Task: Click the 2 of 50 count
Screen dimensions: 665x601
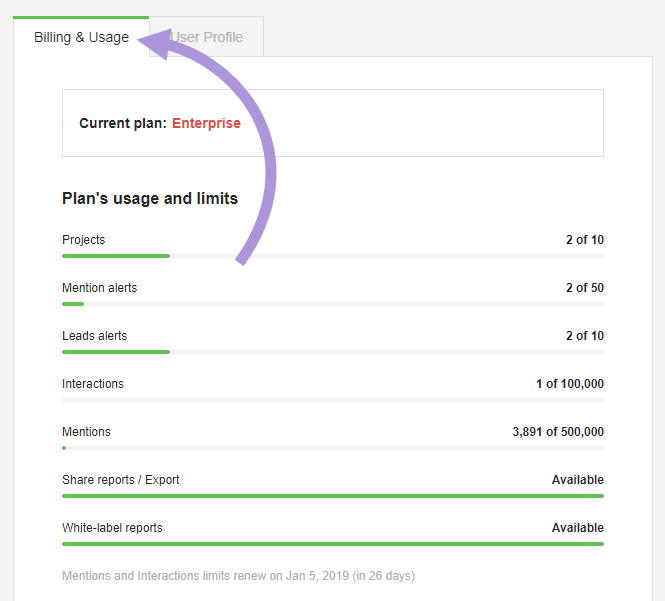Action: (585, 288)
